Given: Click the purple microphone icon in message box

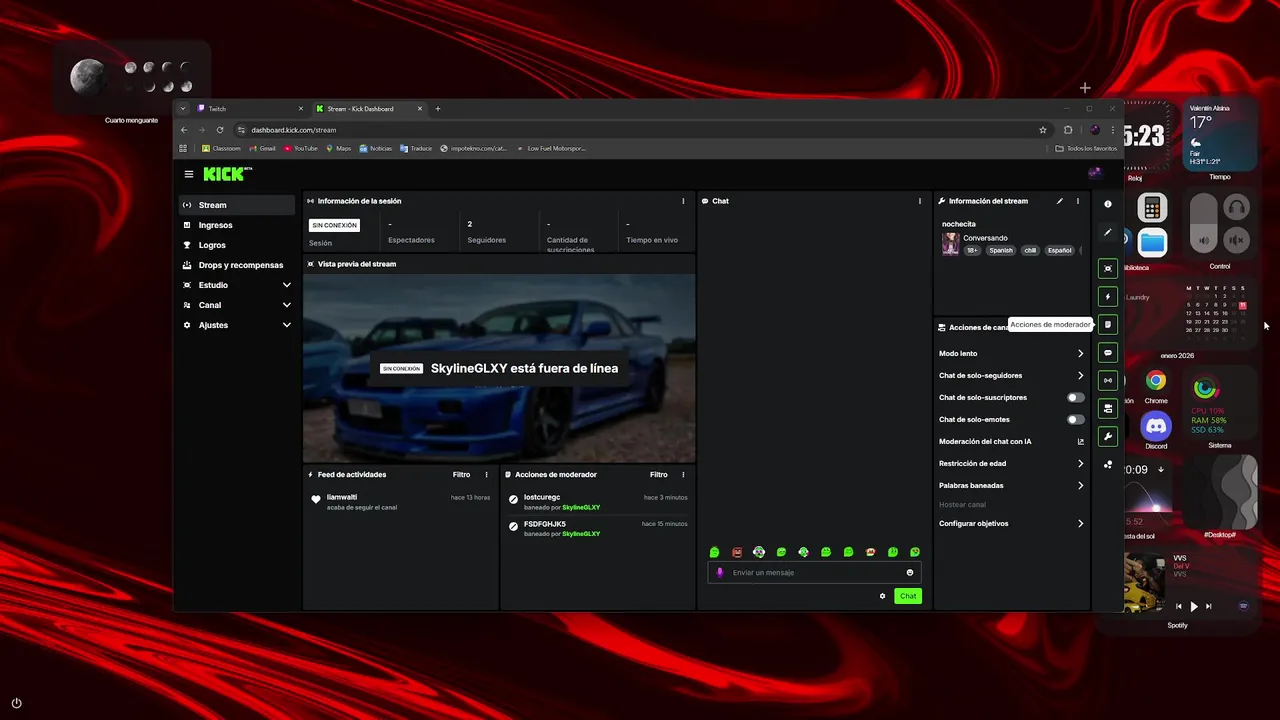Looking at the screenshot, I should point(720,573).
